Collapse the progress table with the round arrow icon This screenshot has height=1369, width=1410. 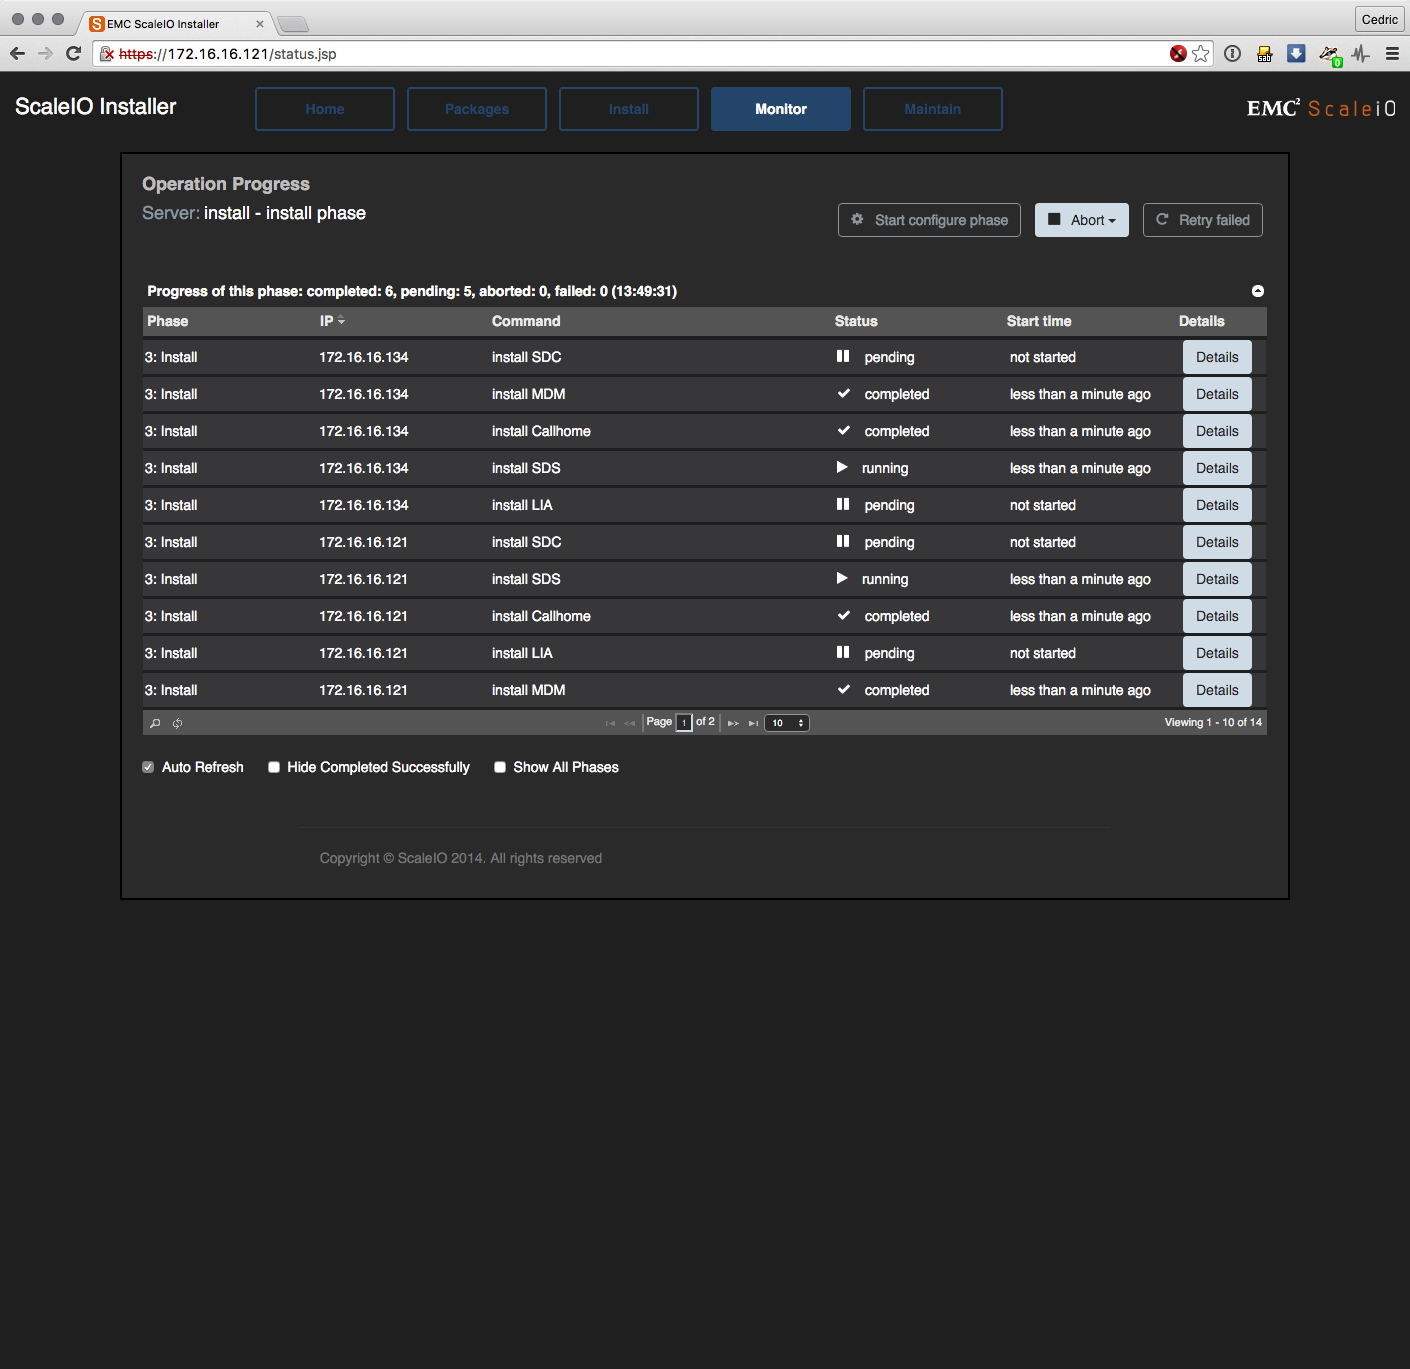pyautogui.click(x=1257, y=291)
